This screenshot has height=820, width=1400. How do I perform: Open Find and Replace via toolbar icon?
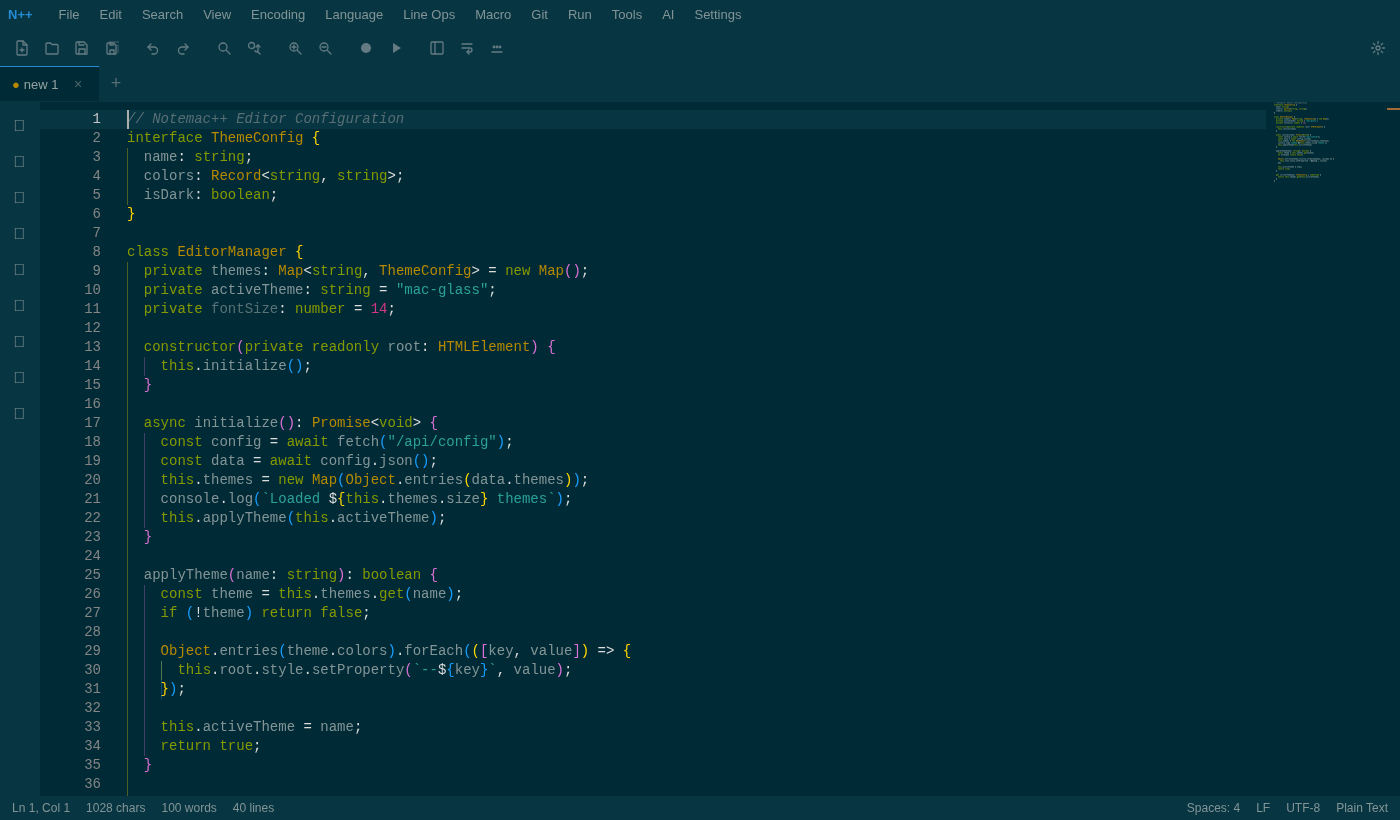pyautogui.click(x=254, y=47)
